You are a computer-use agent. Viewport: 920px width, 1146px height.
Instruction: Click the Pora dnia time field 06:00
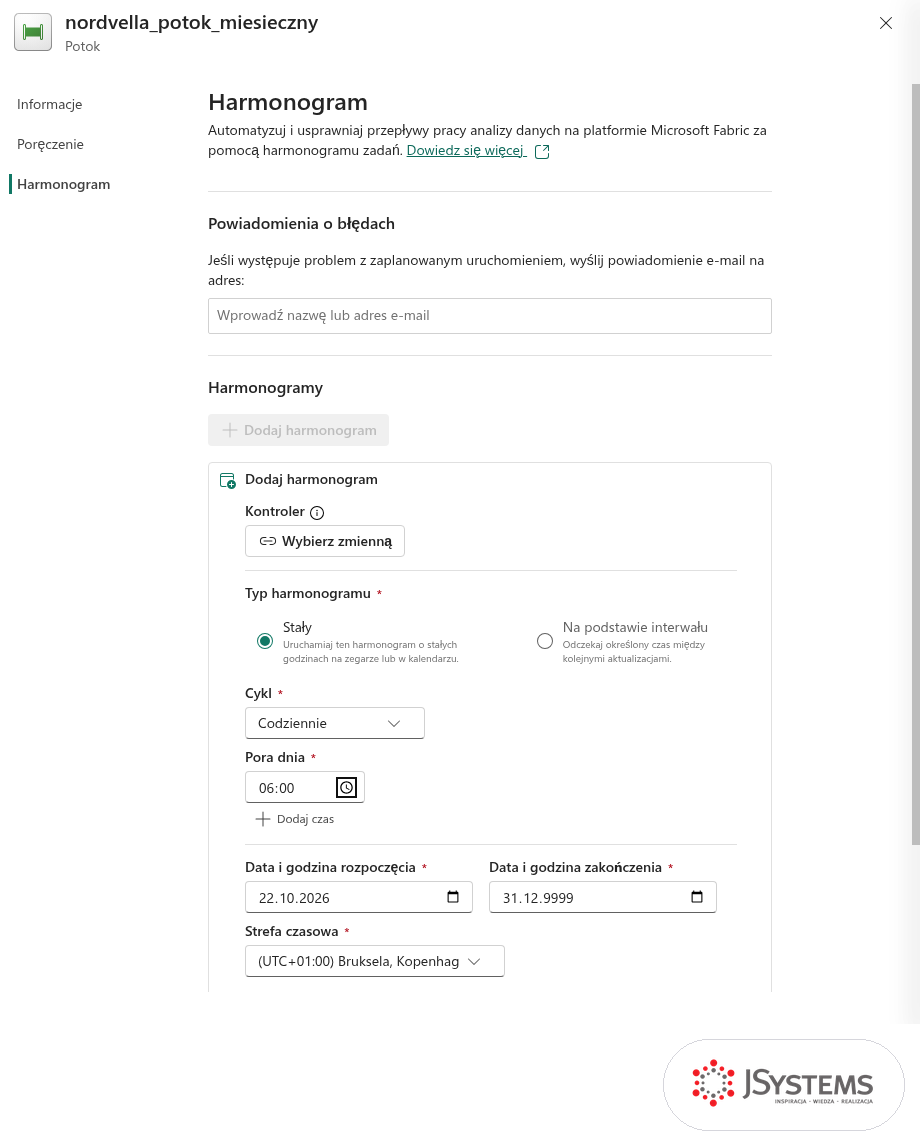tap(305, 787)
